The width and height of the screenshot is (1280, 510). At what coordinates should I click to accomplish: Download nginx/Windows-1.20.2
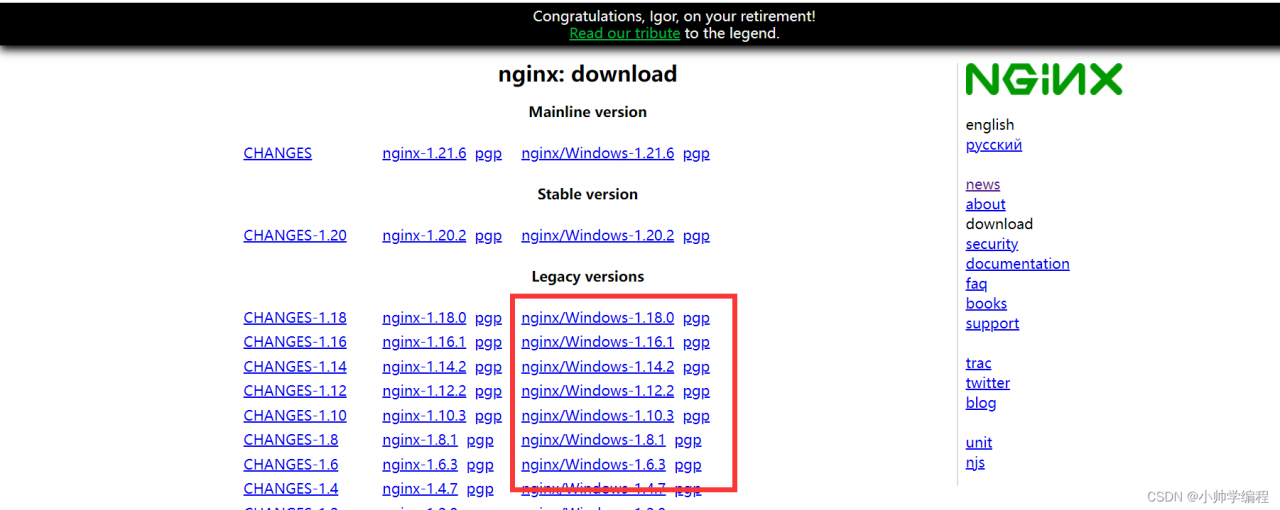click(x=598, y=236)
